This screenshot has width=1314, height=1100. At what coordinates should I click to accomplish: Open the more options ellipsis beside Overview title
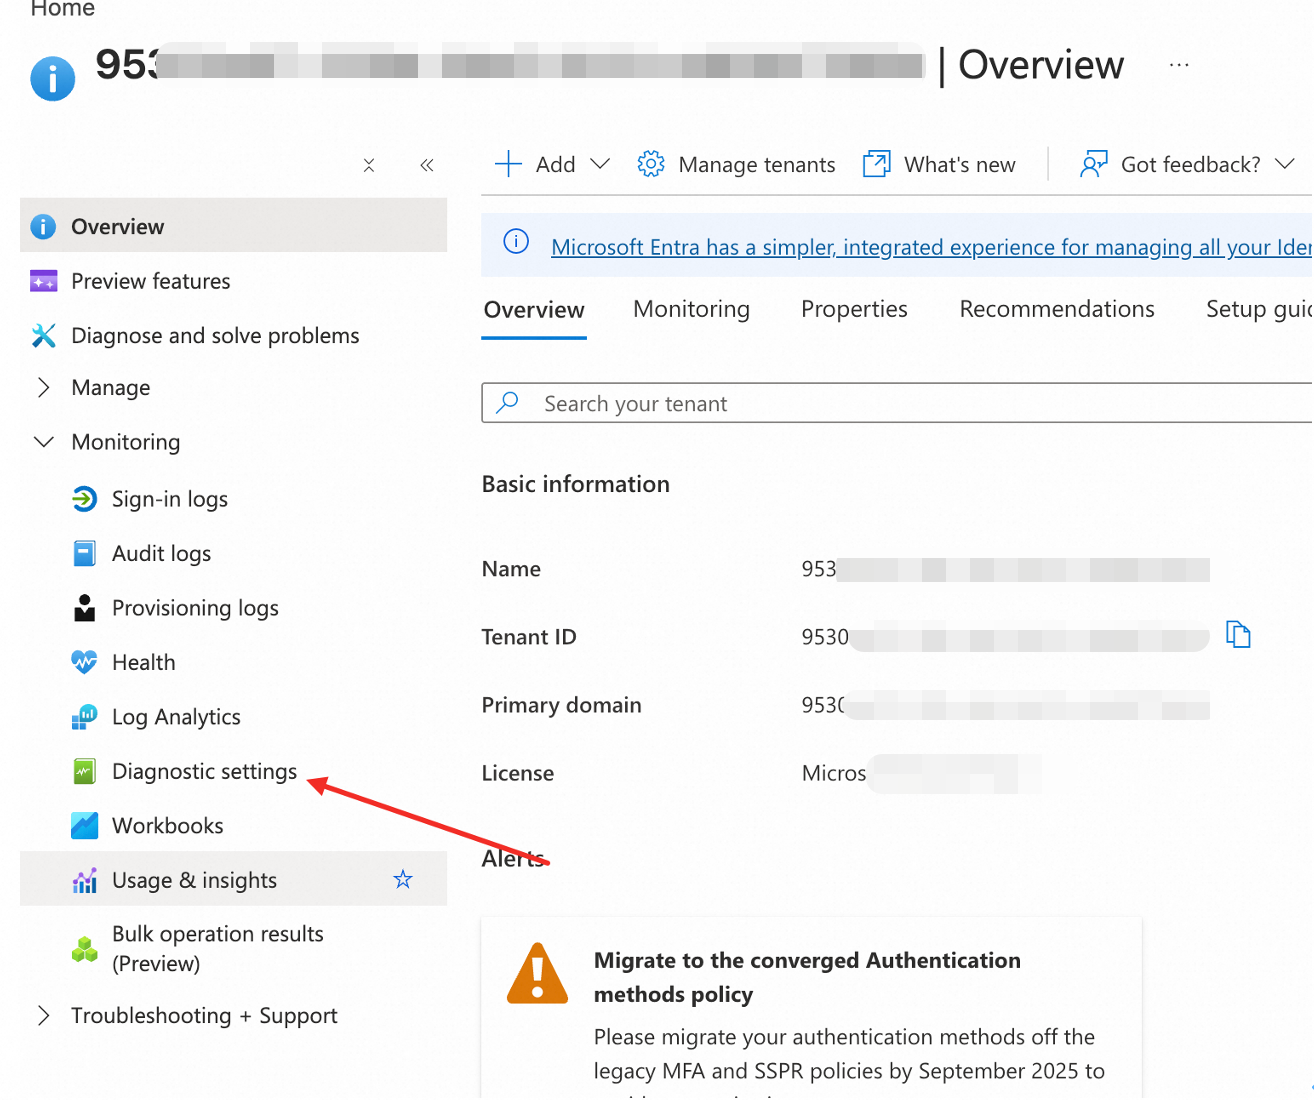1179,65
